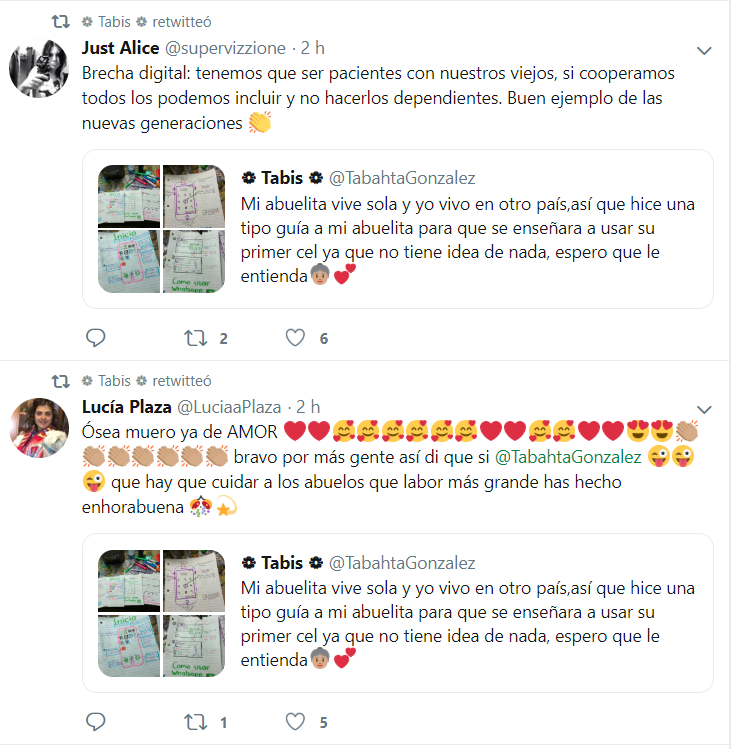The width and height of the screenshot is (731, 749).
Task: Open the first quoted tweet's photo collage
Action: [x=161, y=229]
